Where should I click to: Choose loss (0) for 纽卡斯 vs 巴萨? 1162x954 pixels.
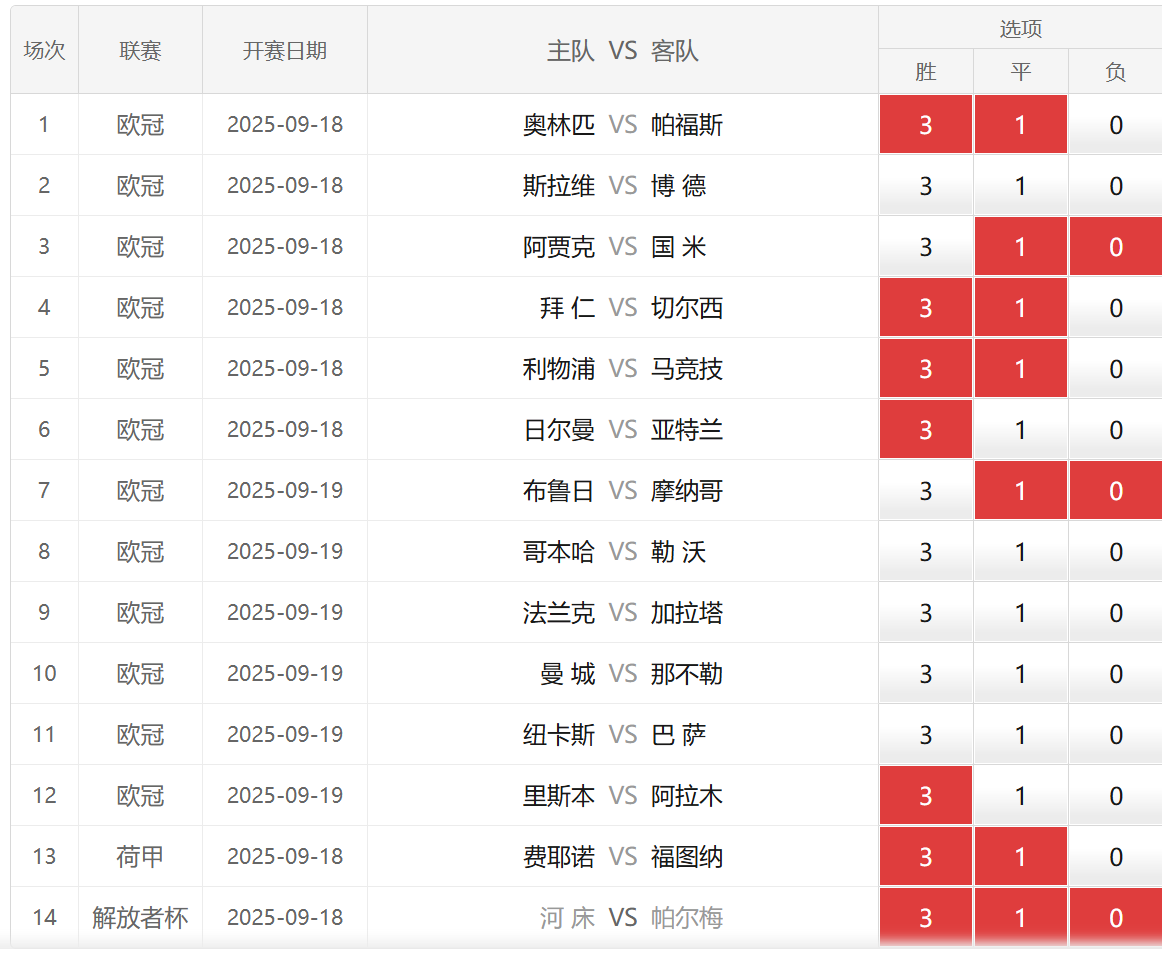pos(1116,735)
